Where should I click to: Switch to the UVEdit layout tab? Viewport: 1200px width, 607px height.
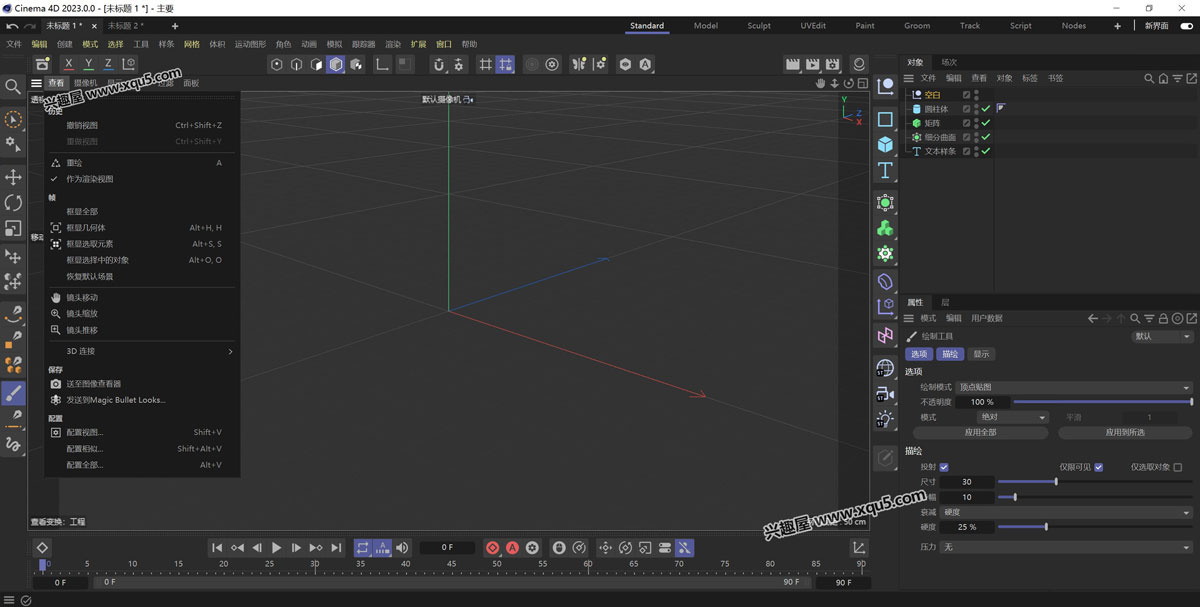tap(813, 25)
